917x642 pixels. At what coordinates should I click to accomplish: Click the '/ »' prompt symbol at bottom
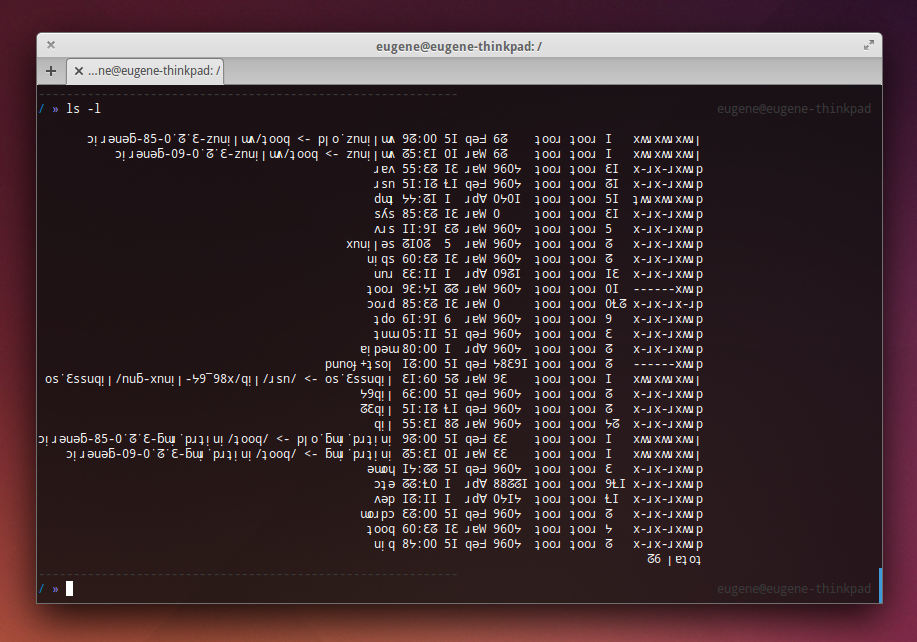(x=48, y=588)
